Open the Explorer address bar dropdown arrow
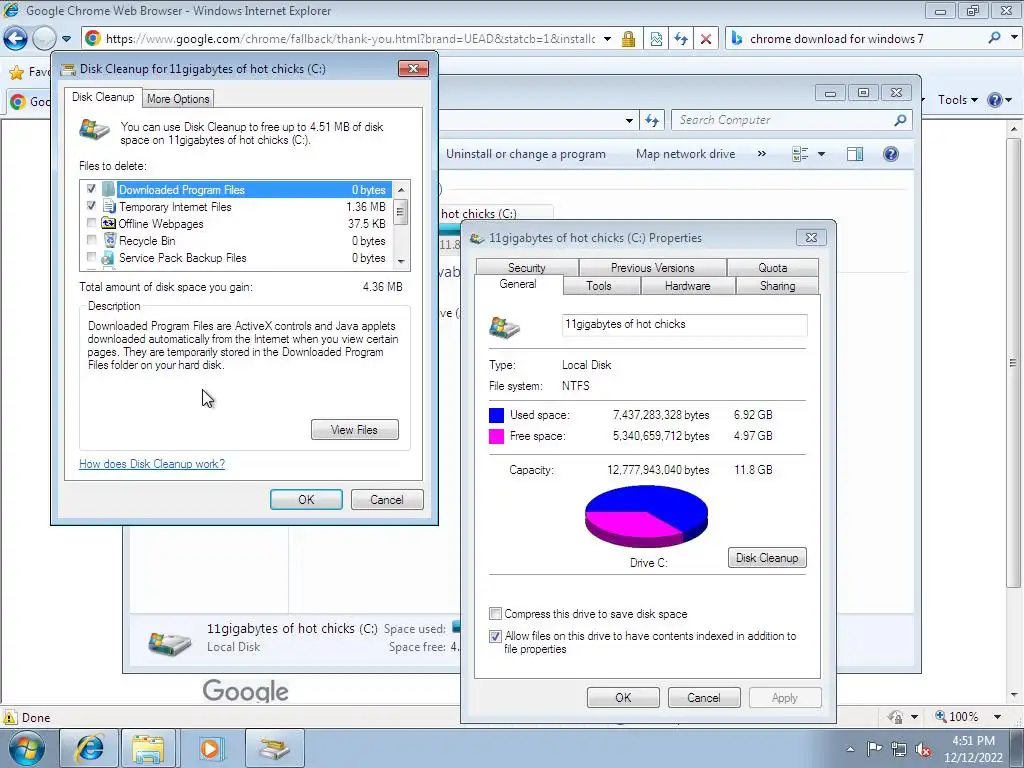The height and width of the screenshot is (768, 1024). [629, 120]
